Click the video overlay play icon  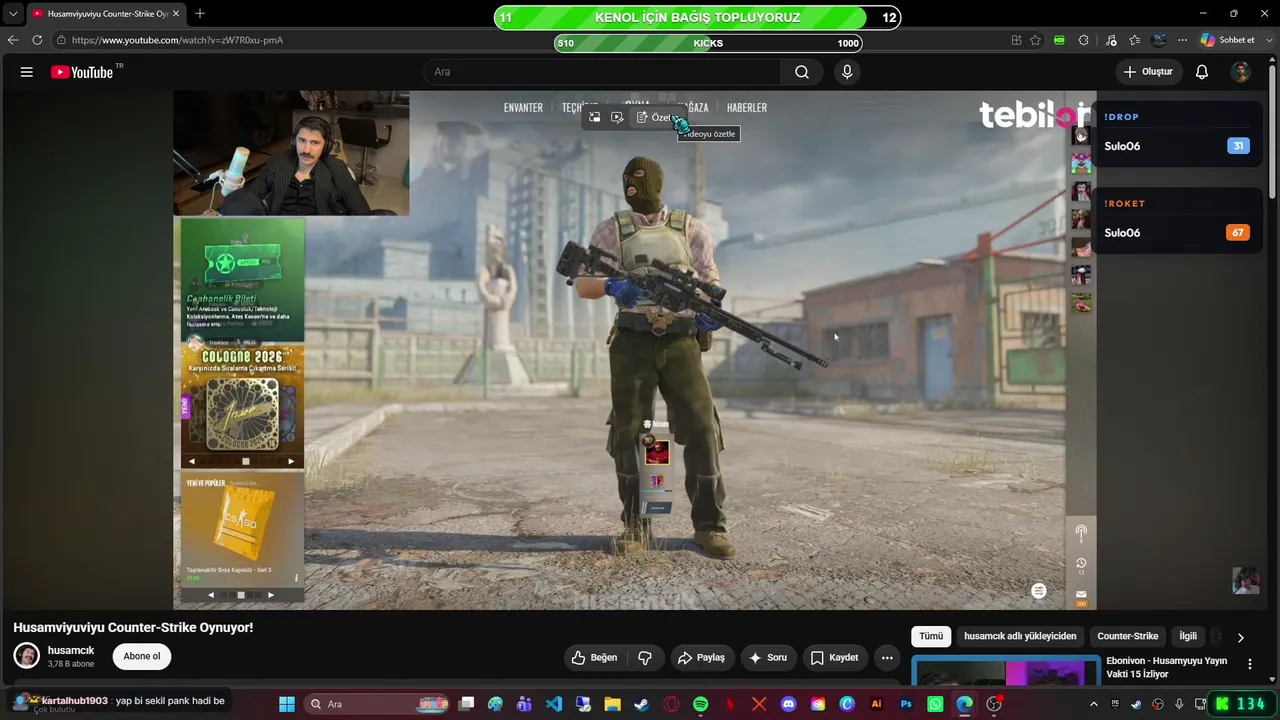pos(617,118)
